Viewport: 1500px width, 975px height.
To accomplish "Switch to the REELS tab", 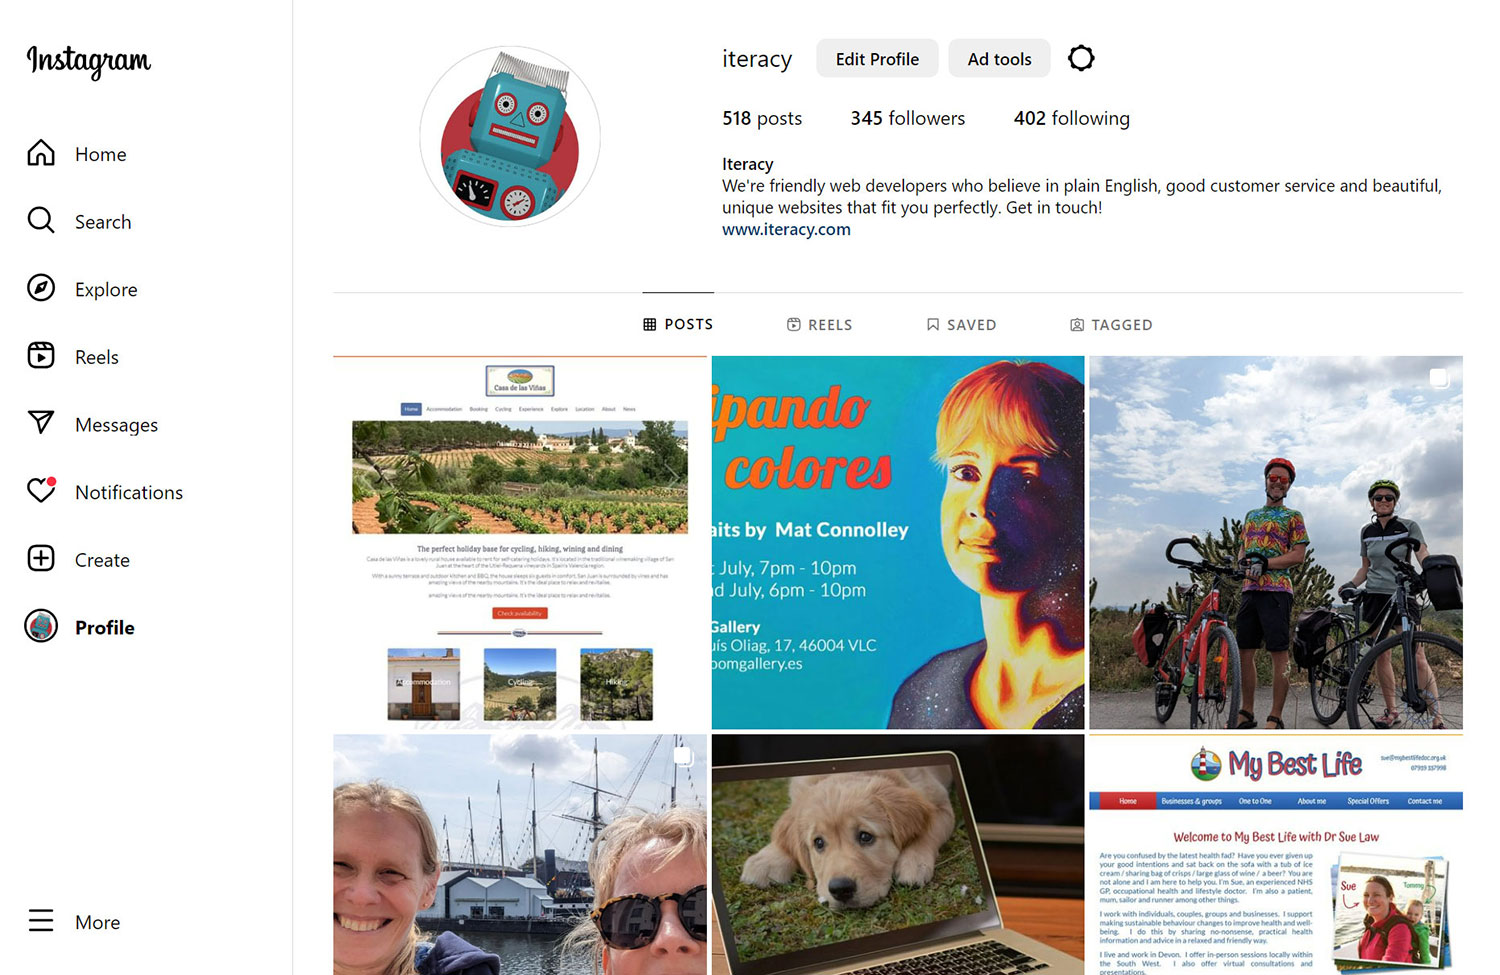I will click(820, 325).
